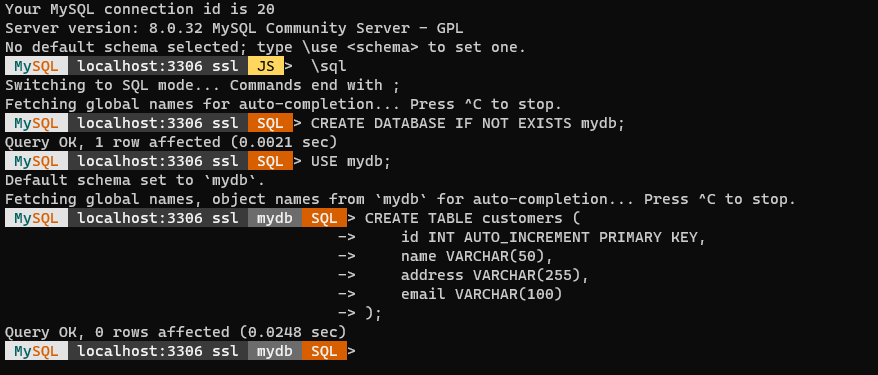Click MySQL badge on the CREATE DATABASE line

tap(36, 123)
